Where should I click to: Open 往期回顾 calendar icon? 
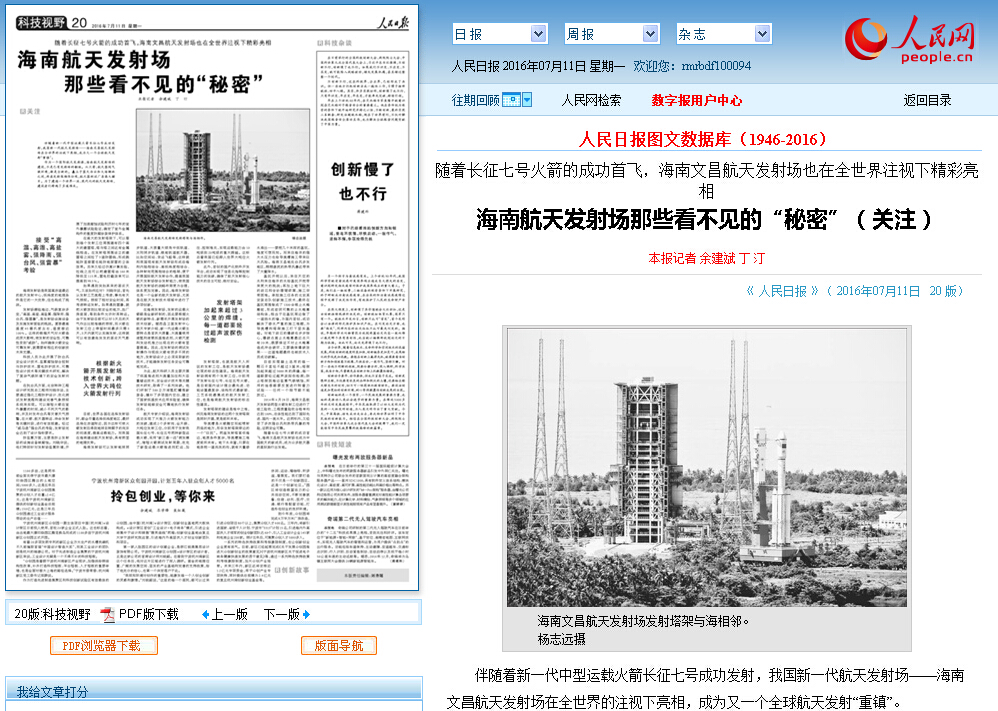(x=511, y=100)
